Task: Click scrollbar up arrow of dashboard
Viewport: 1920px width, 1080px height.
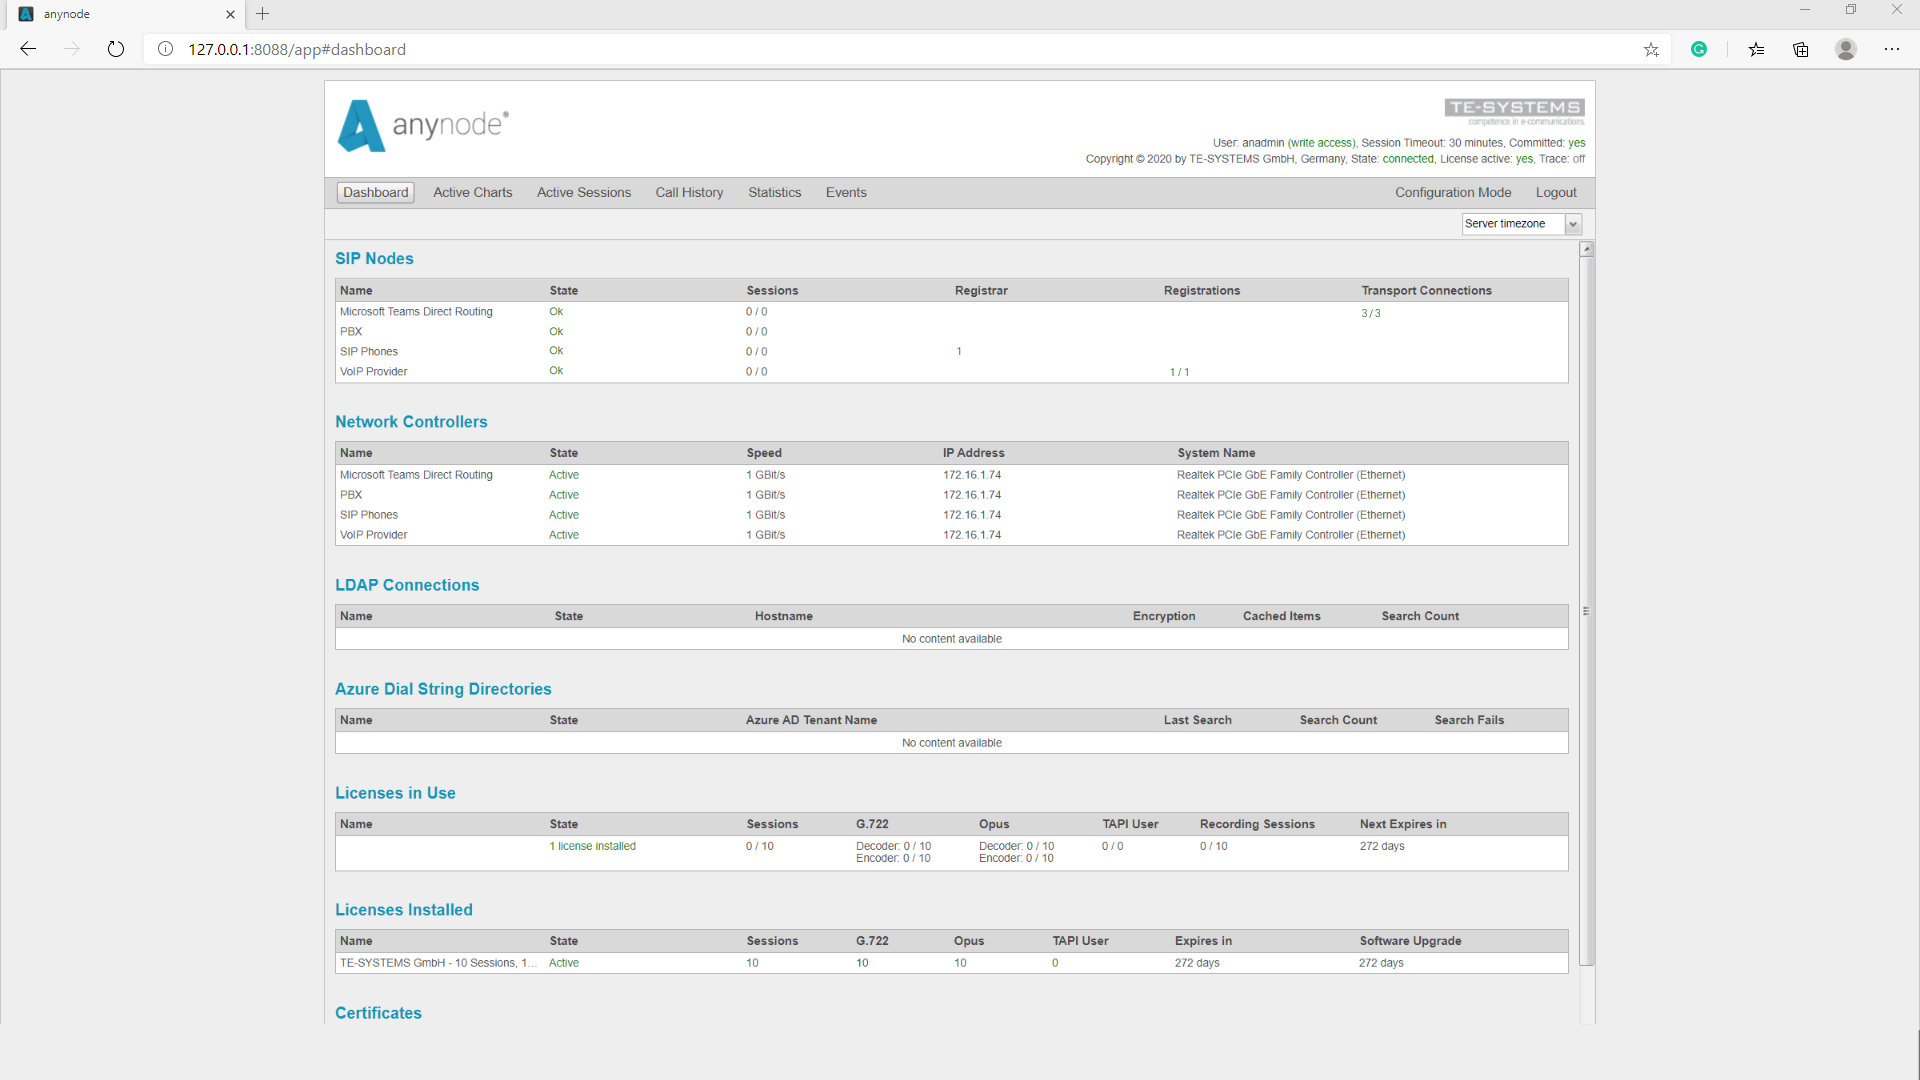Action: (1587, 249)
